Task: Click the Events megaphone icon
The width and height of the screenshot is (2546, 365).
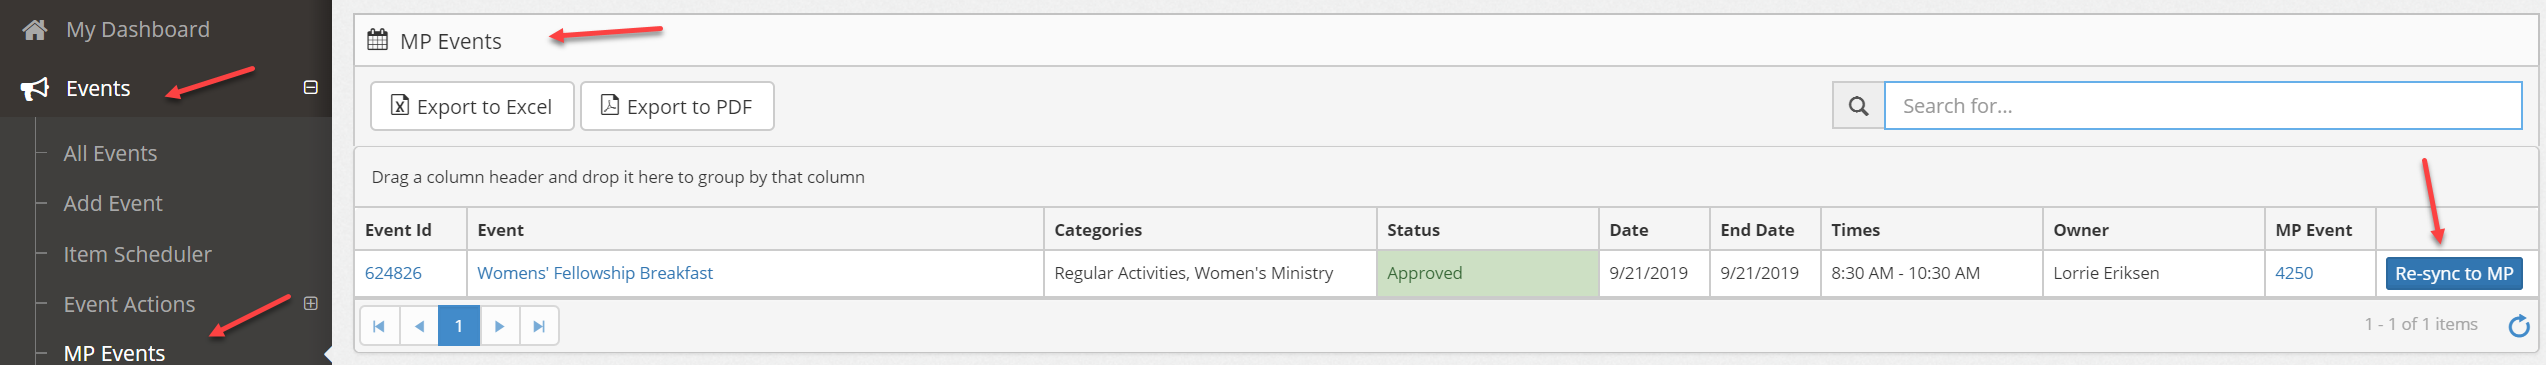Action: coord(35,89)
